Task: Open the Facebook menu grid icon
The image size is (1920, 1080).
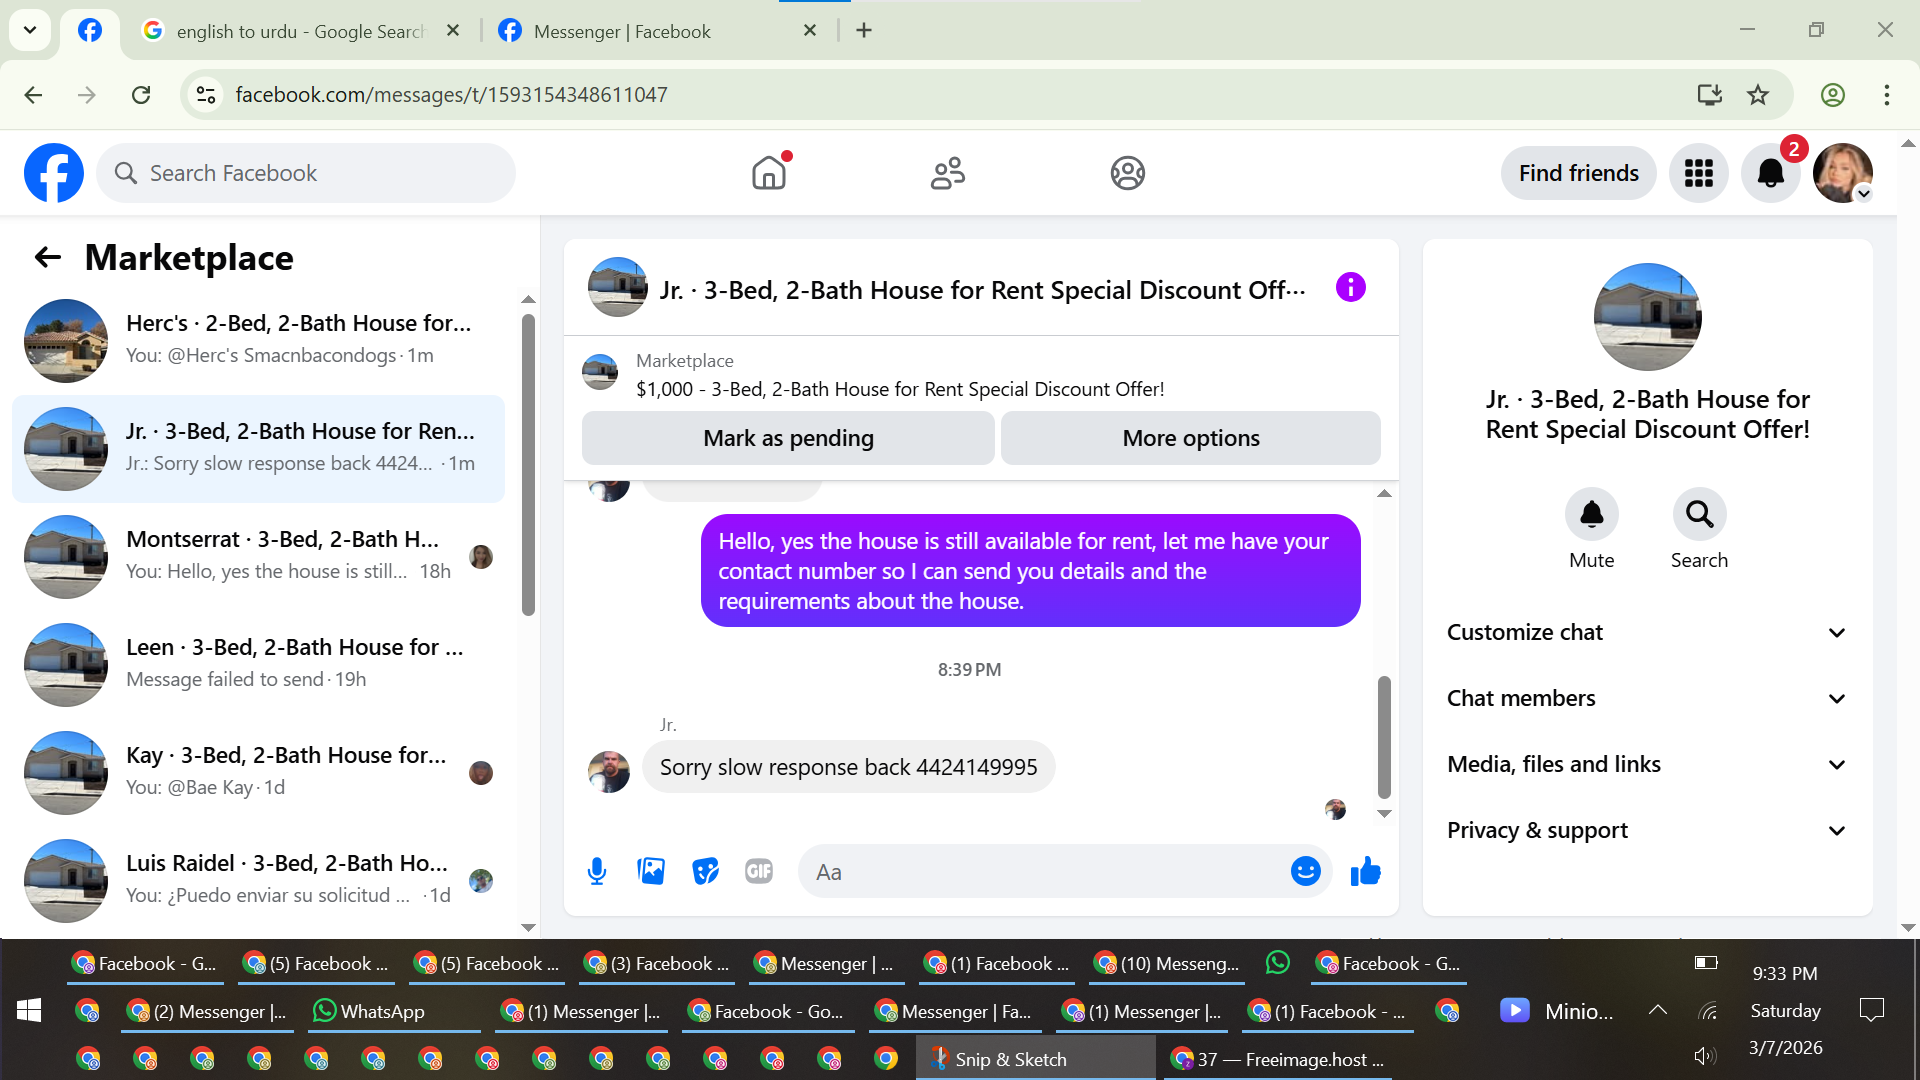Action: (x=1698, y=173)
